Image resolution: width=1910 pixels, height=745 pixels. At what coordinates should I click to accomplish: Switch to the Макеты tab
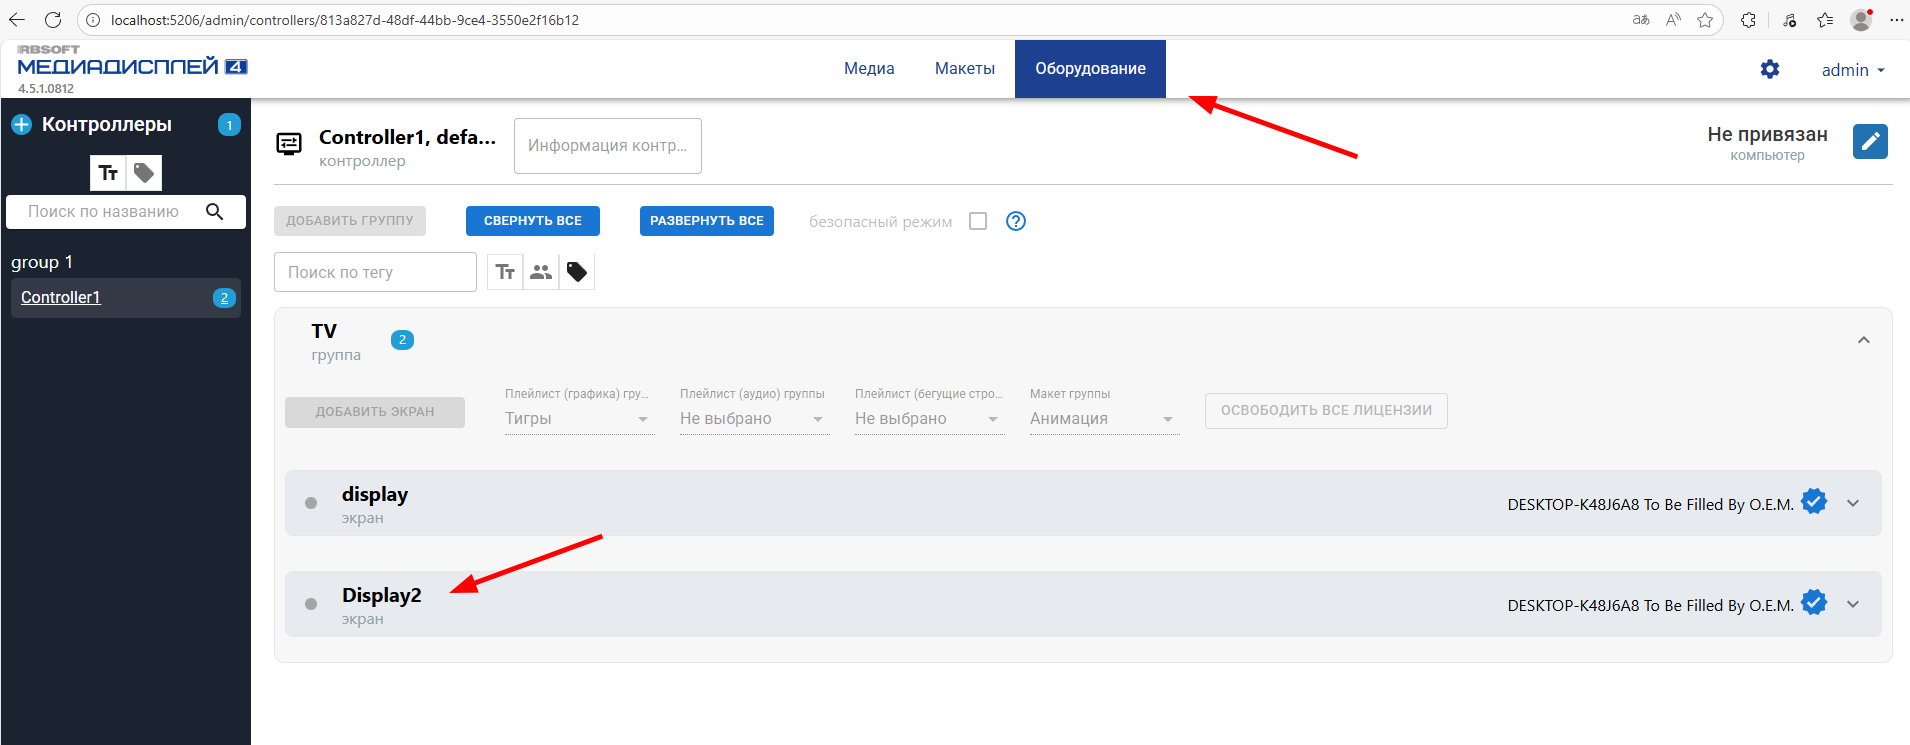[964, 69]
